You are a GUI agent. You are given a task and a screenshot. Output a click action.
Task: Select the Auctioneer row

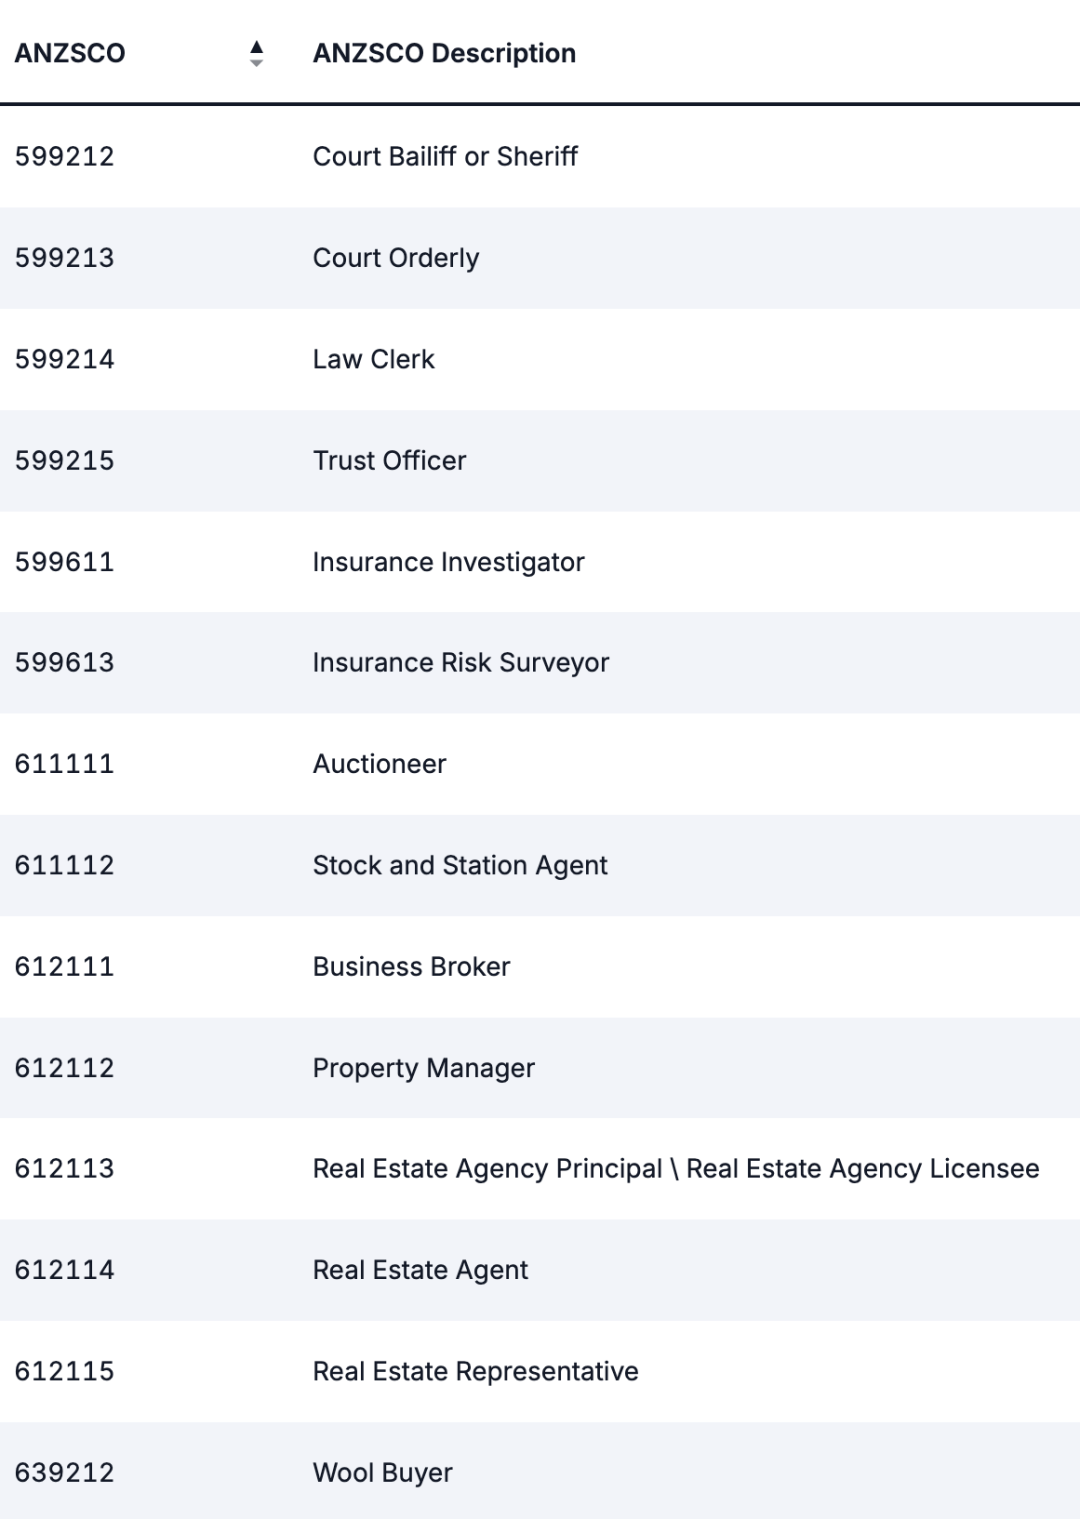540,764
